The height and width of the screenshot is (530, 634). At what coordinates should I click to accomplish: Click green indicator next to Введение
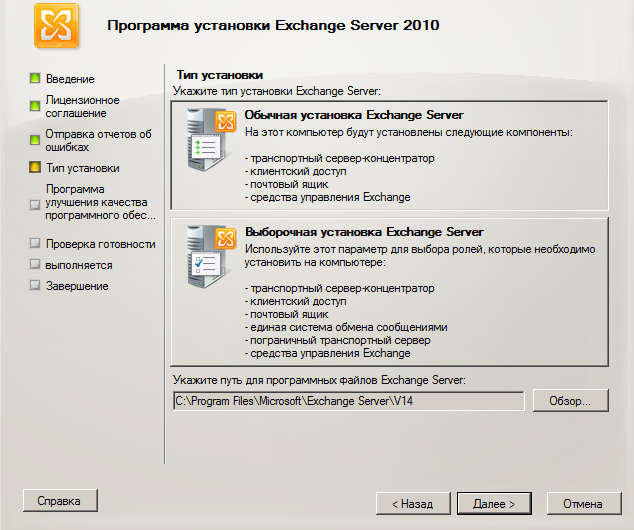[35, 78]
